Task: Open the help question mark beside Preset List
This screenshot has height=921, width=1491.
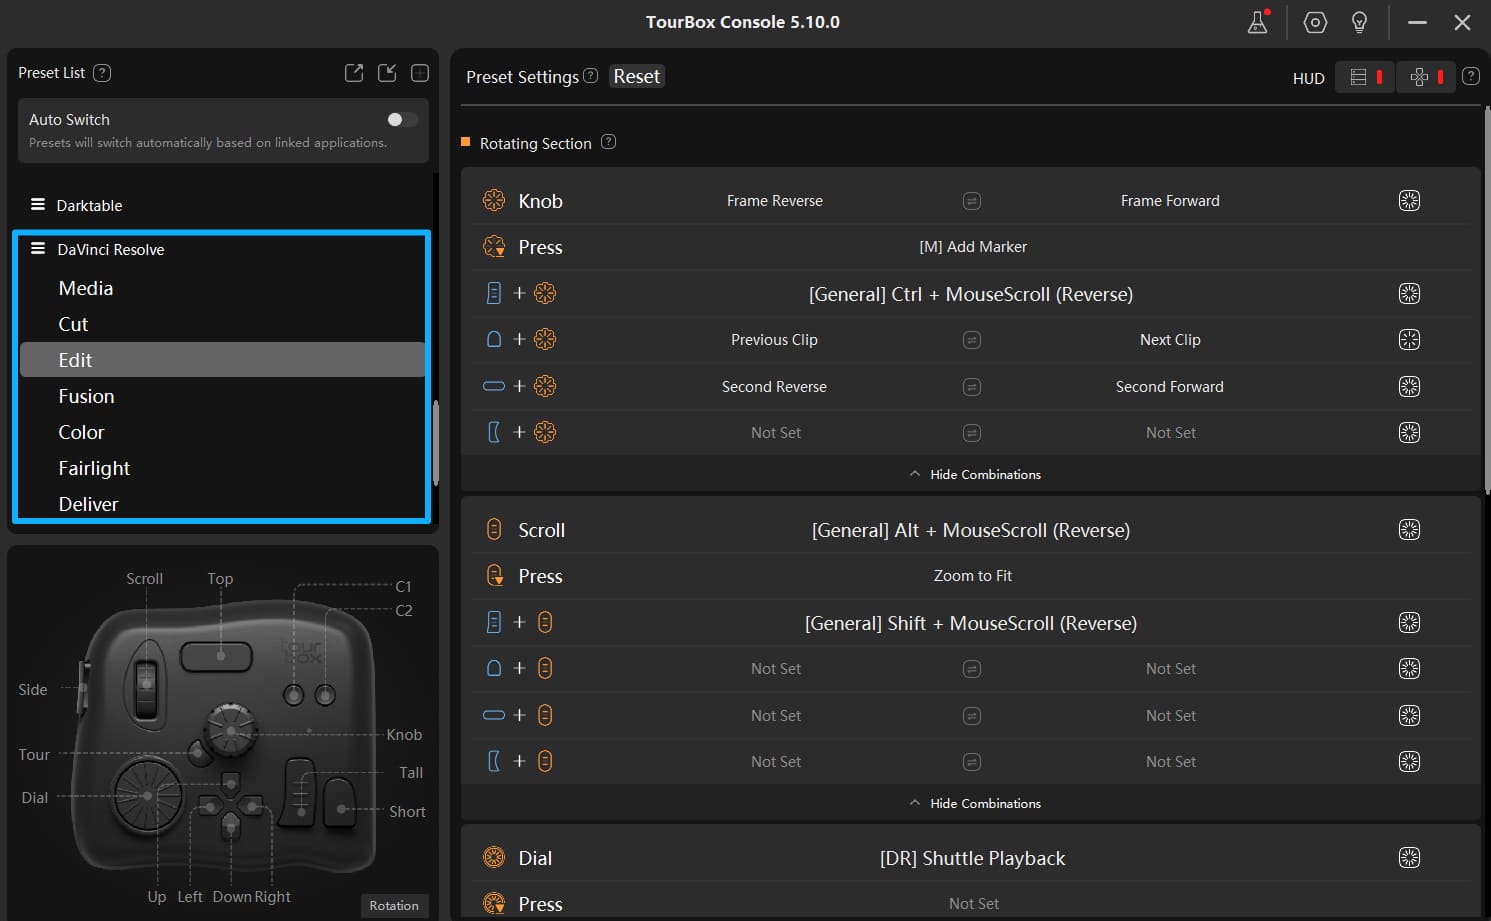Action: pyautogui.click(x=101, y=72)
